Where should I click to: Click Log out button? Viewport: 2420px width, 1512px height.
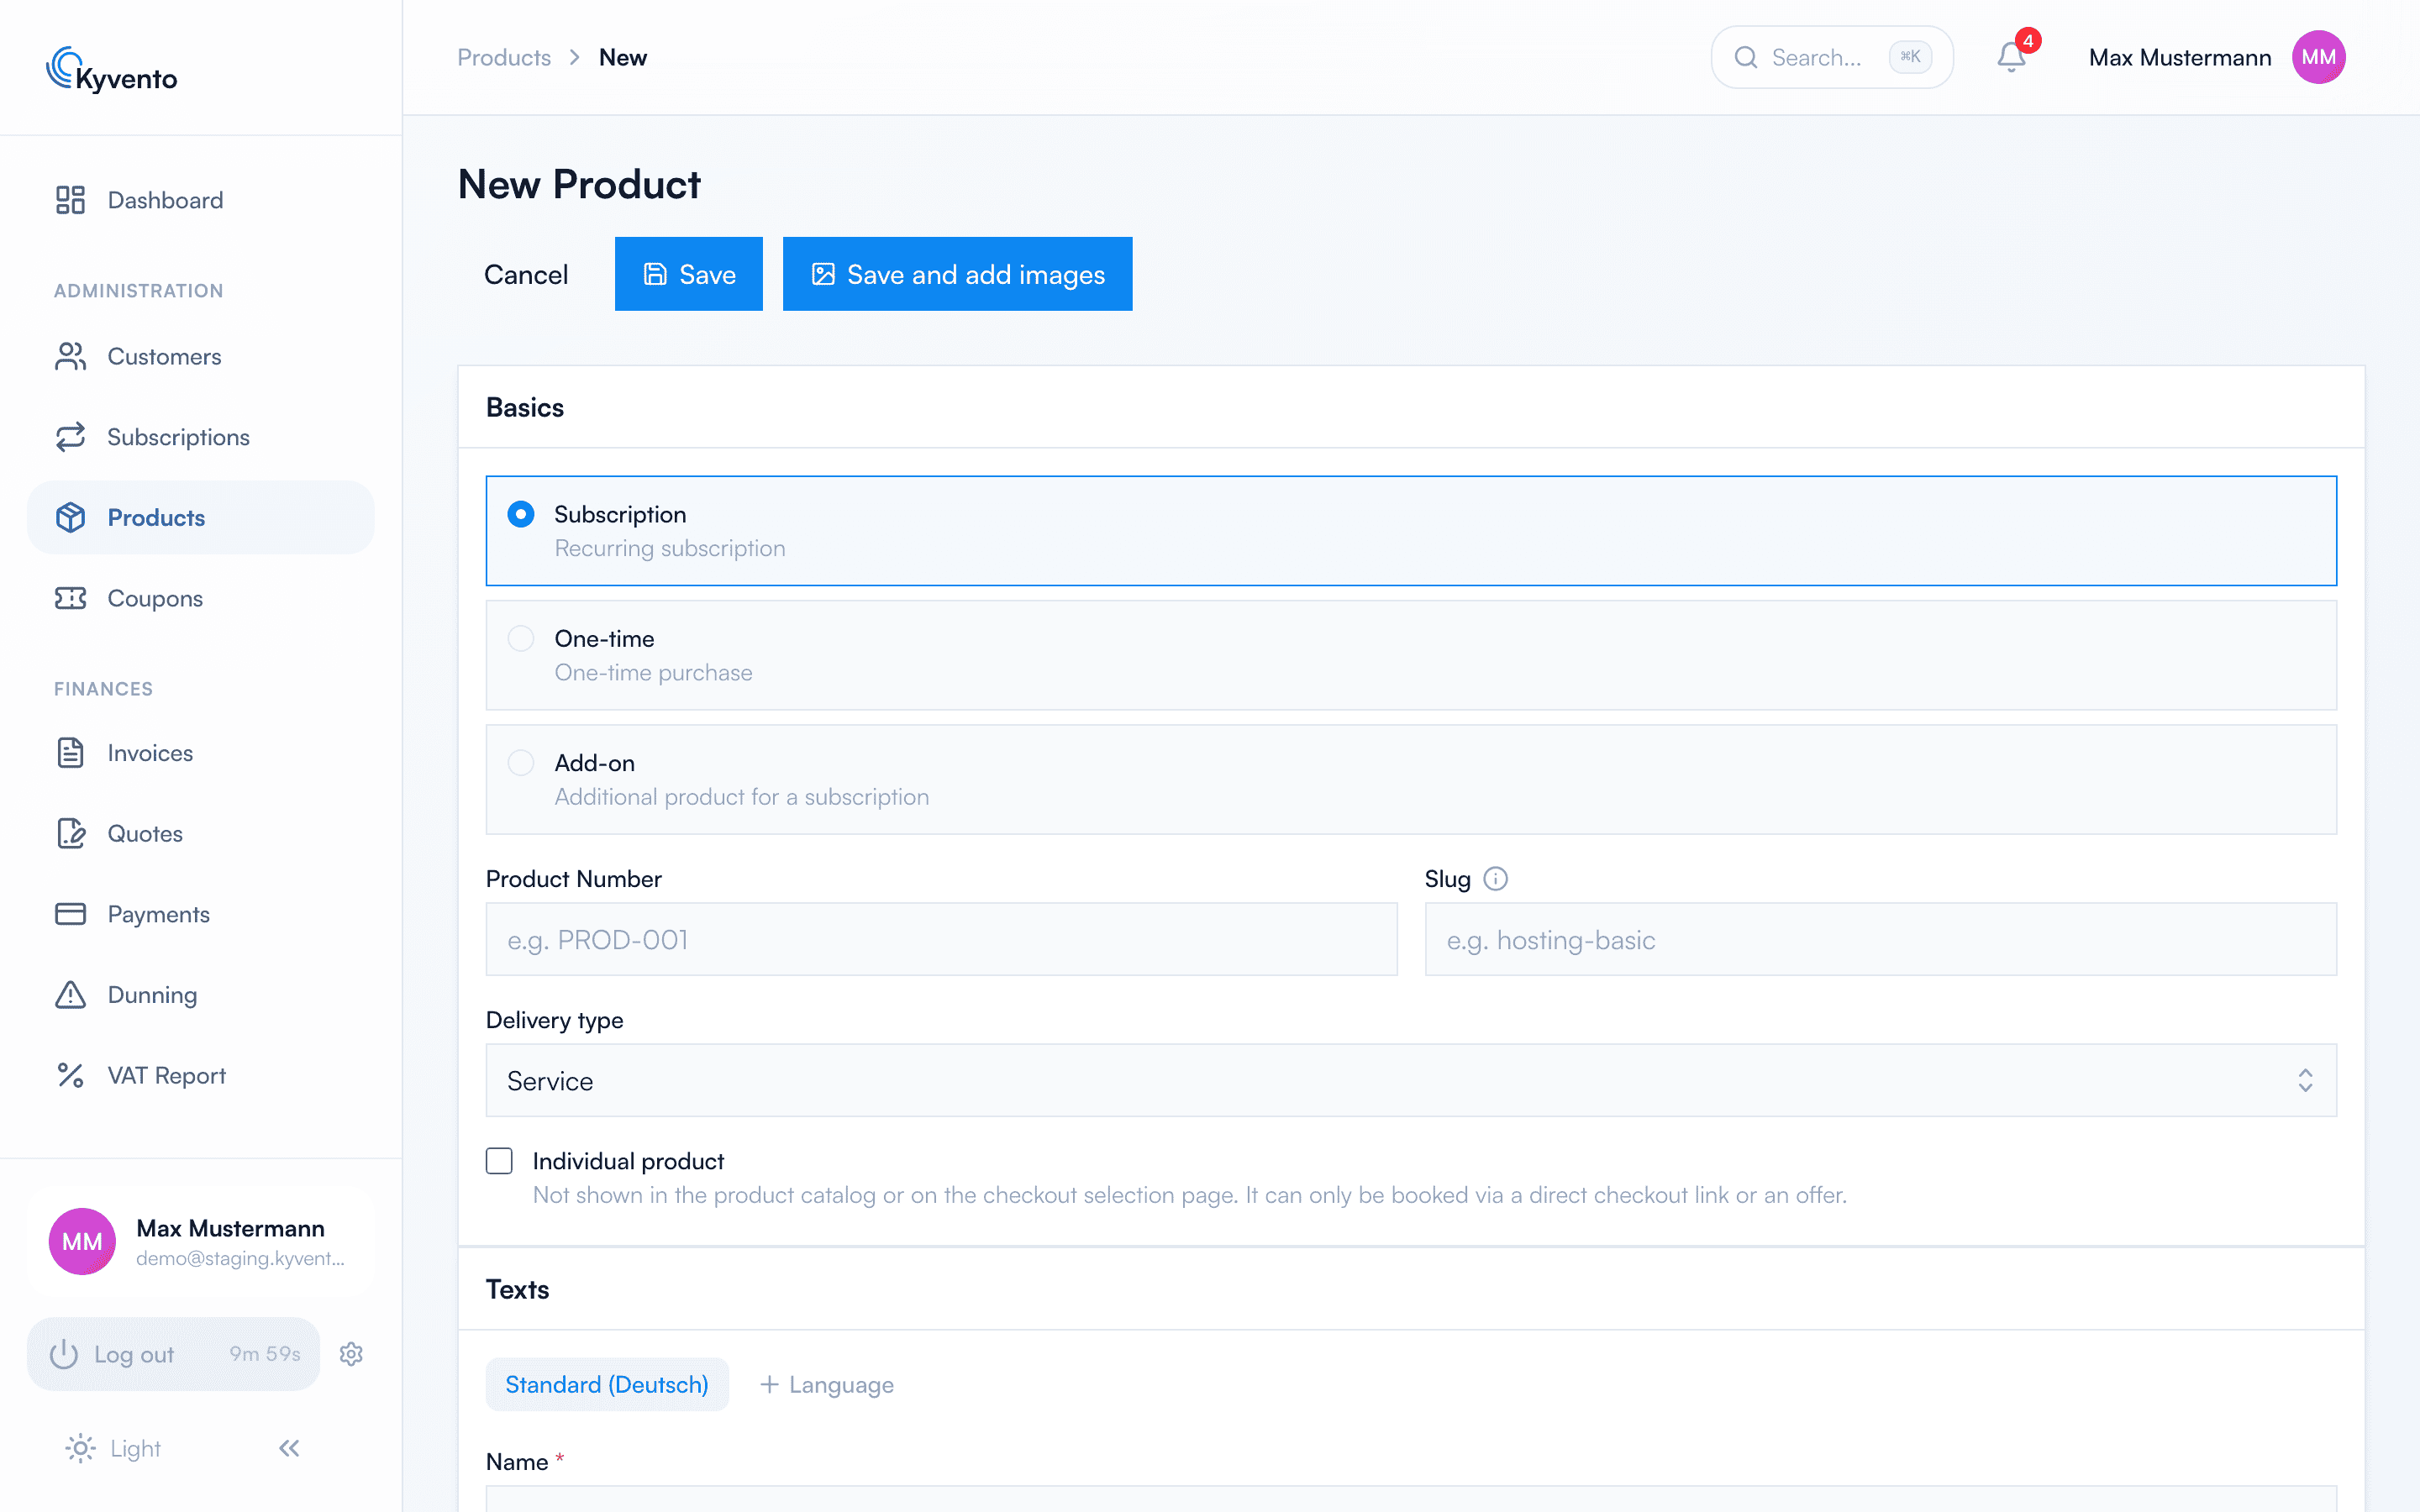click(173, 1354)
